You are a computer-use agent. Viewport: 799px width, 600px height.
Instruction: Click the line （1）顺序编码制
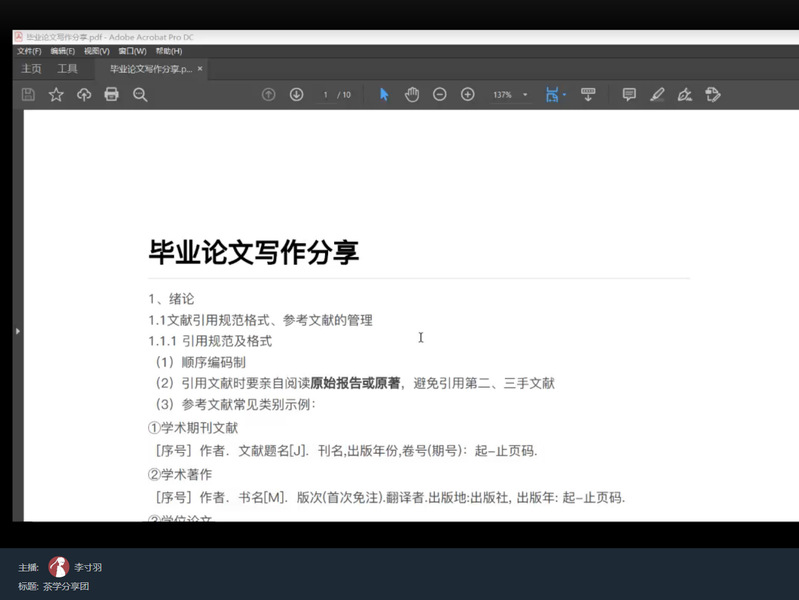[201, 362]
